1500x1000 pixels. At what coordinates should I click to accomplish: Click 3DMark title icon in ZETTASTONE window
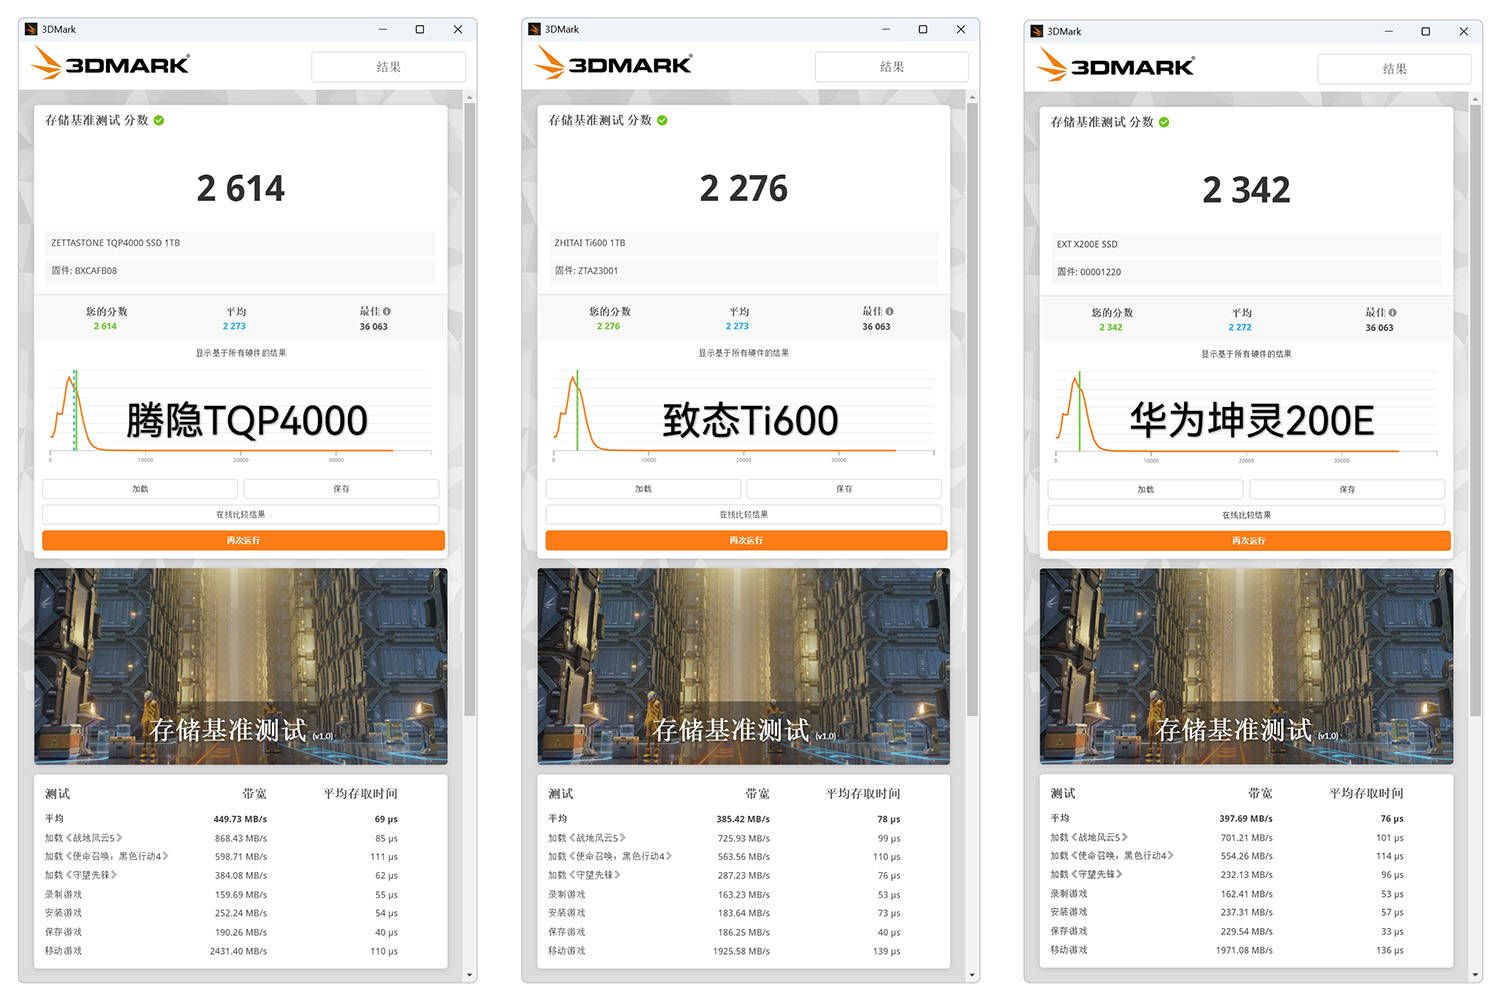[x=32, y=29]
